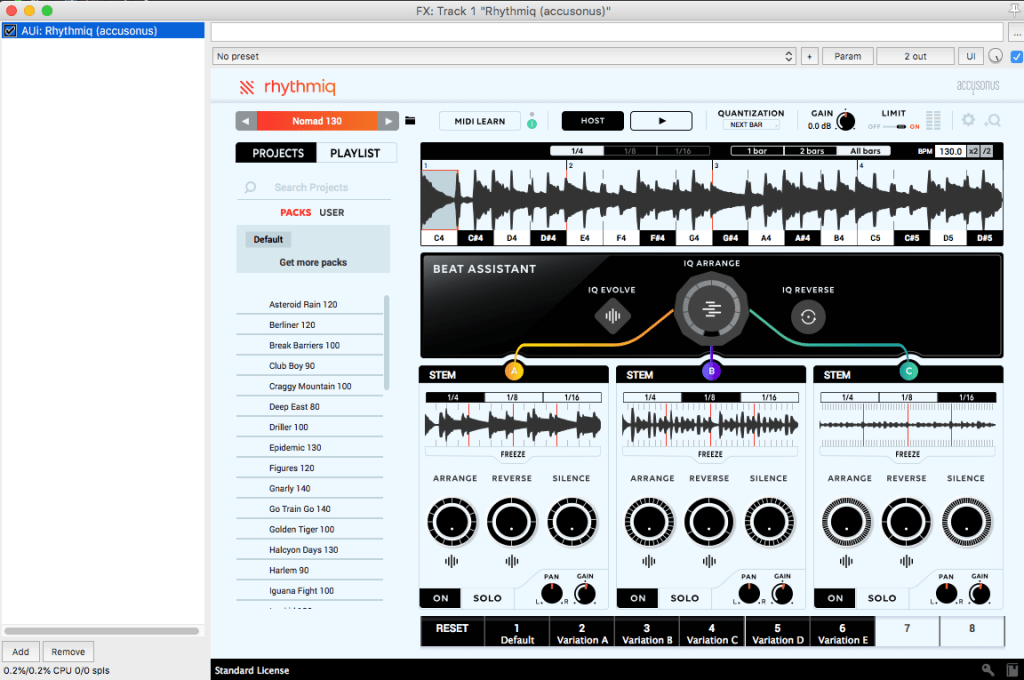
Task: Click the magnifier icon beside settings gear
Action: [x=993, y=120]
